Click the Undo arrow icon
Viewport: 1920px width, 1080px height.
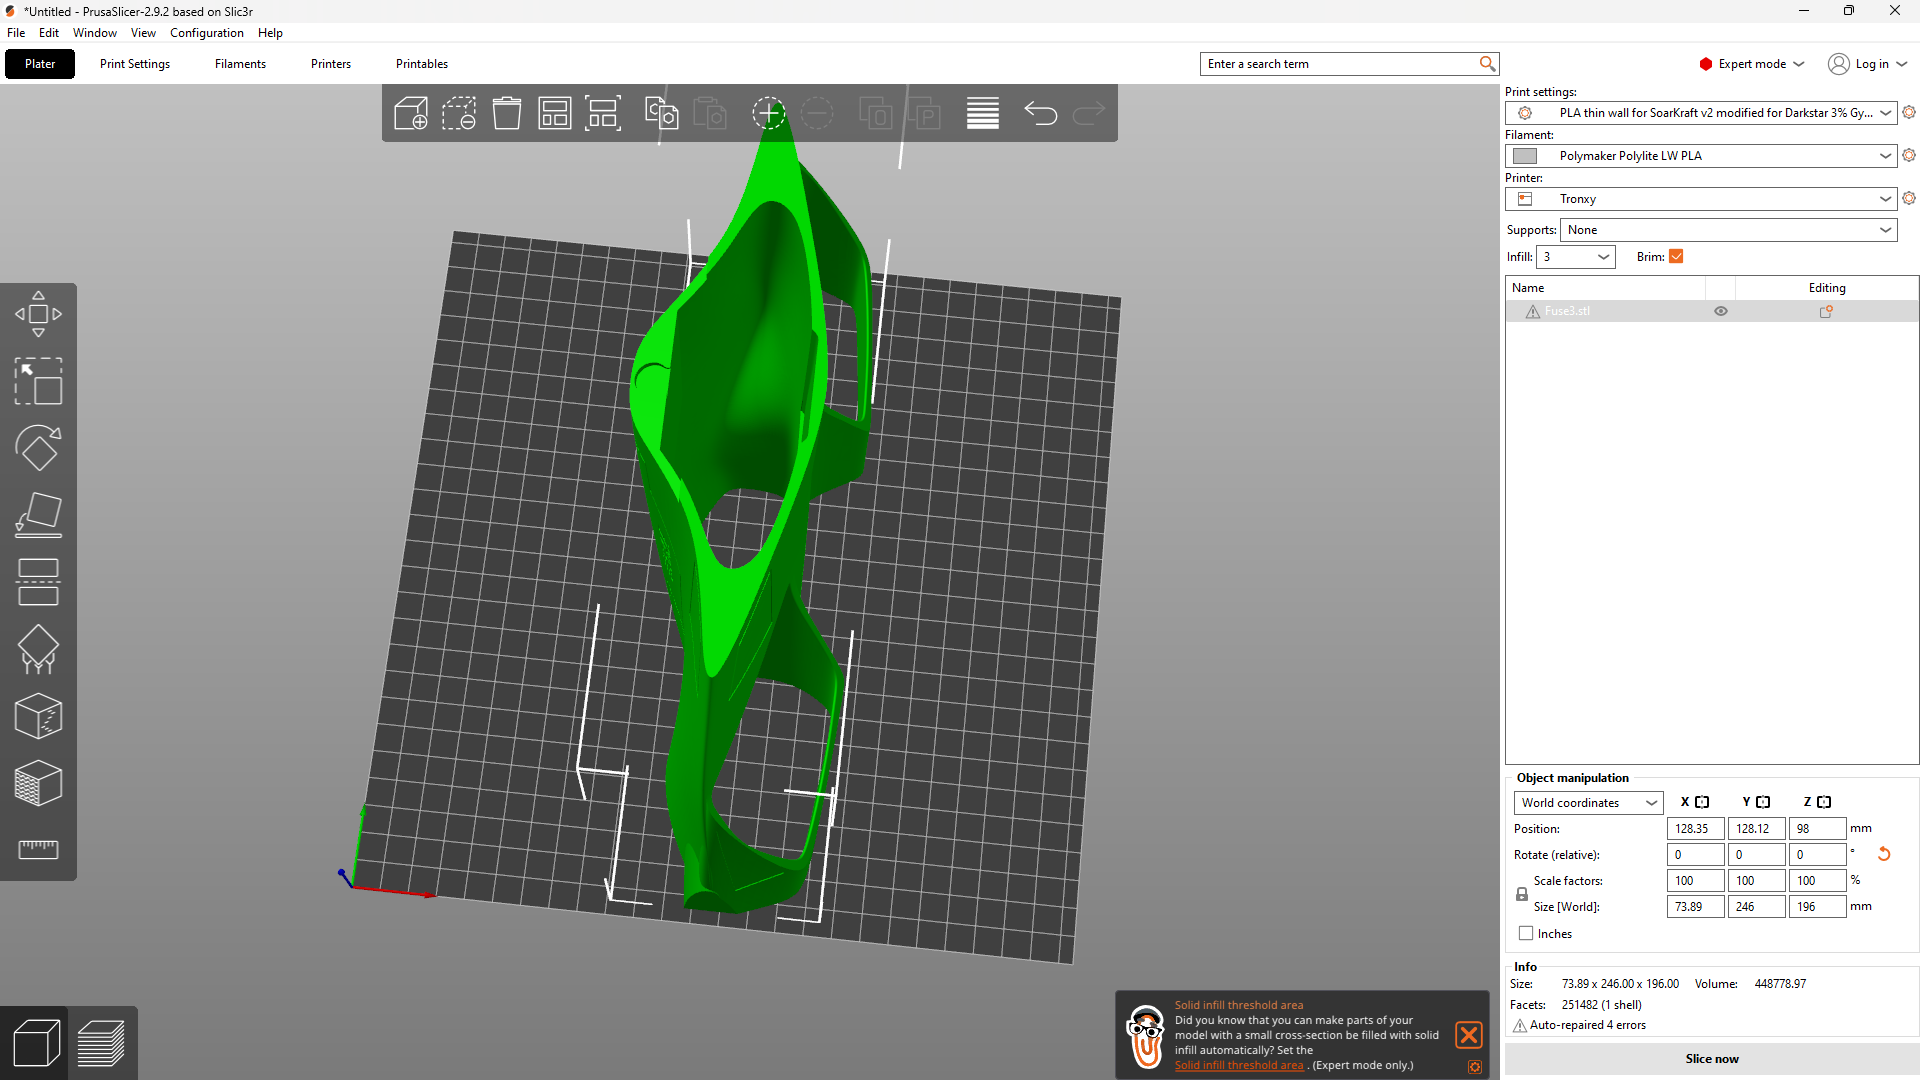(1040, 113)
